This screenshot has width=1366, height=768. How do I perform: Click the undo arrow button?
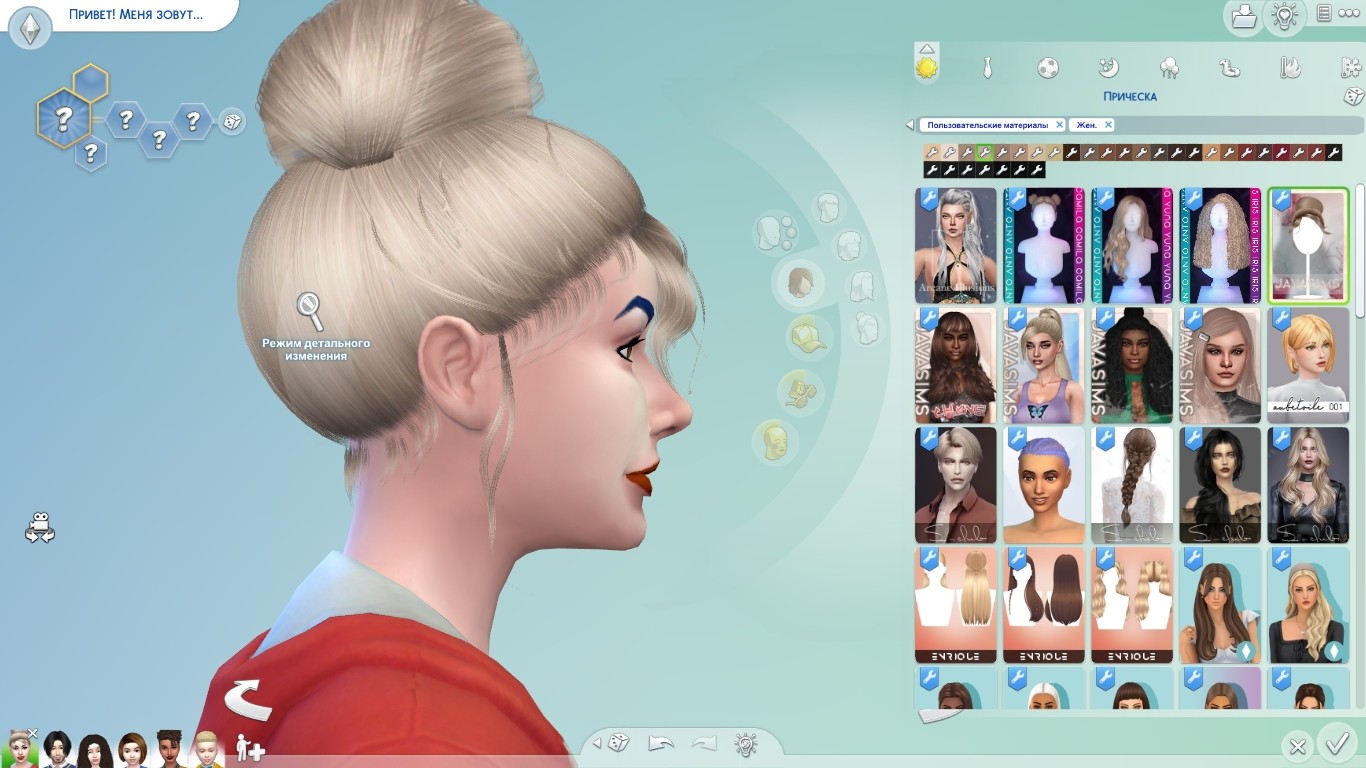point(661,743)
